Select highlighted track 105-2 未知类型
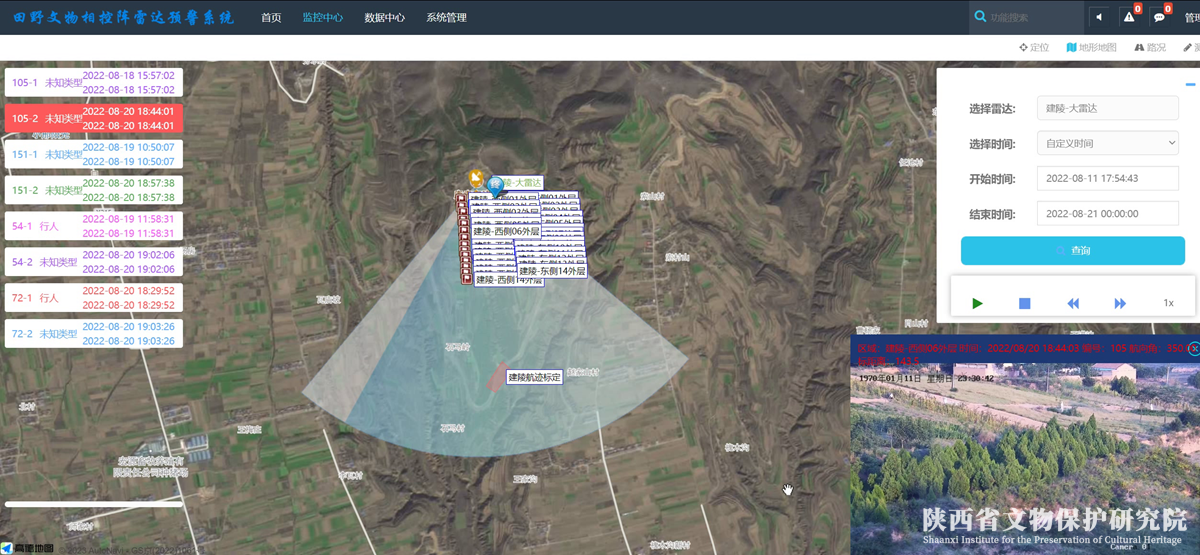The height and width of the screenshot is (555, 1200). tap(93, 118)
